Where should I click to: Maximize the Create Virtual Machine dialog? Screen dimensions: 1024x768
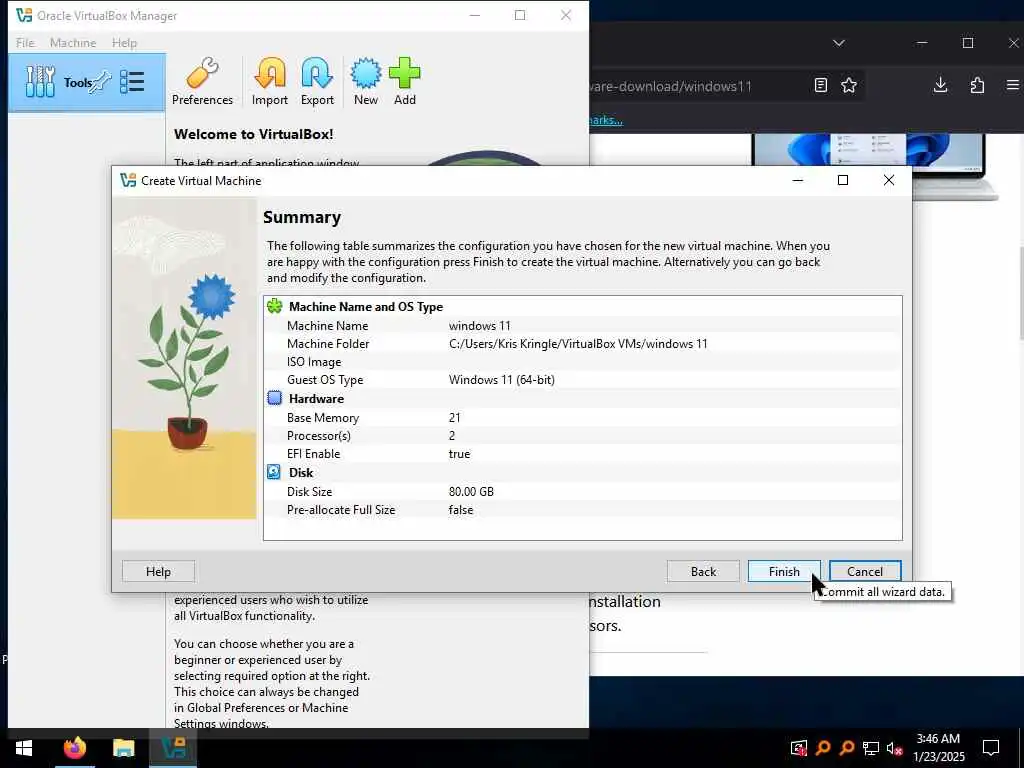pyautogui.click(x=843, y=180)
